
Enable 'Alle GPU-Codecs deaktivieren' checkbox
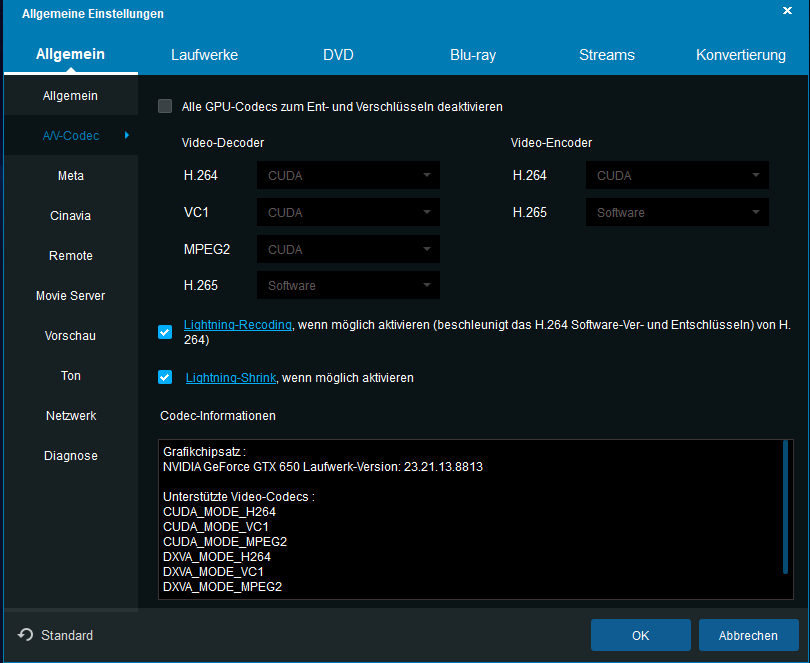(x=165, y=106)
